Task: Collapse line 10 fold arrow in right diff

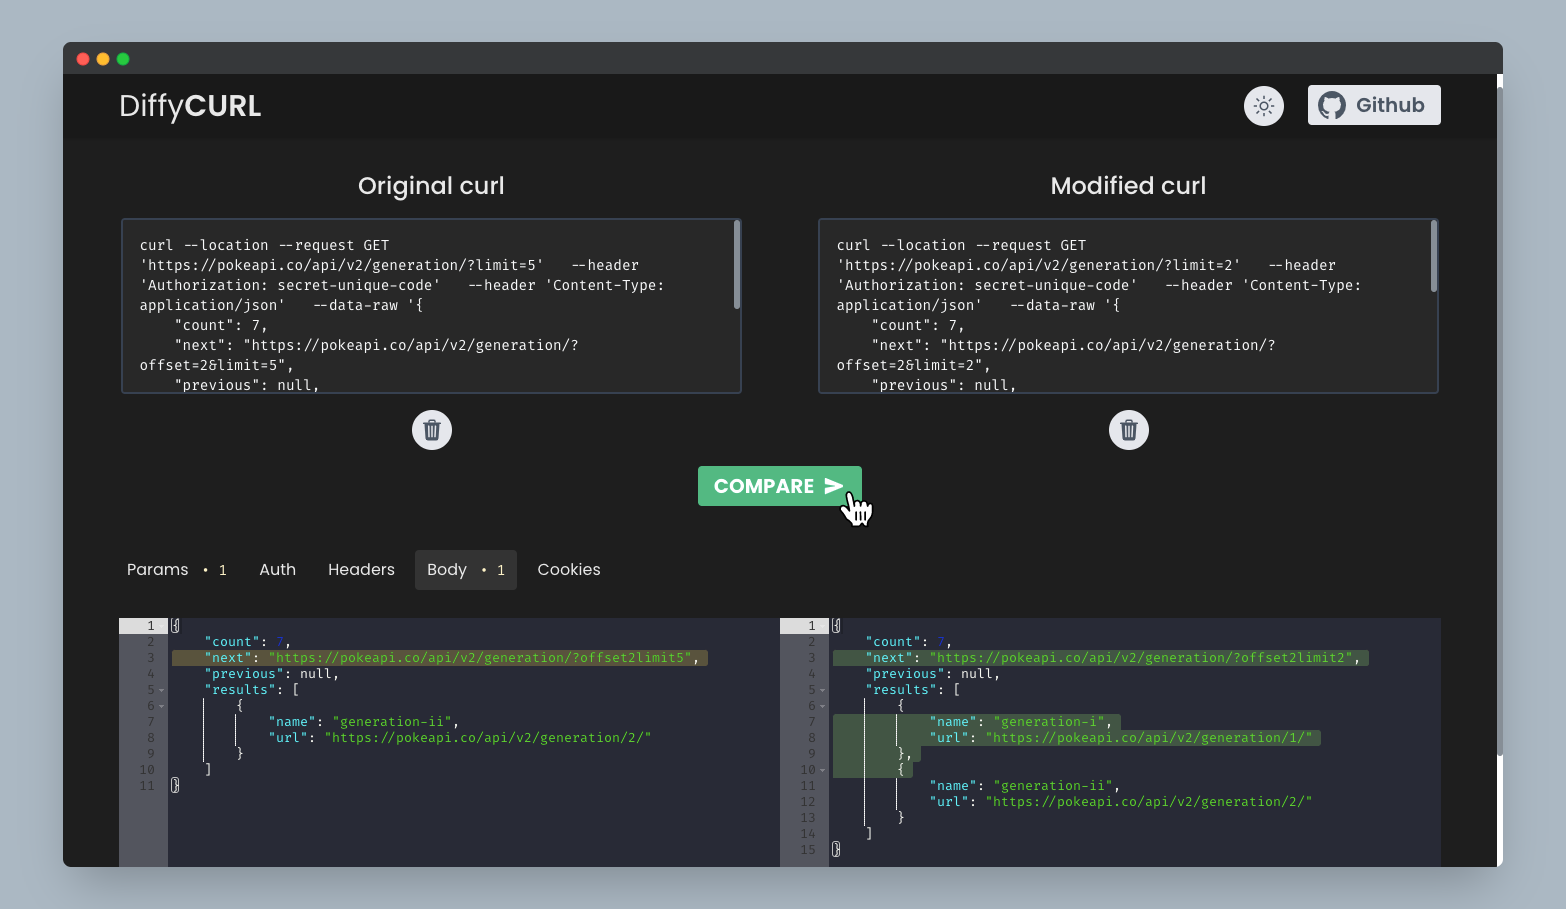Action: (822, 770)
